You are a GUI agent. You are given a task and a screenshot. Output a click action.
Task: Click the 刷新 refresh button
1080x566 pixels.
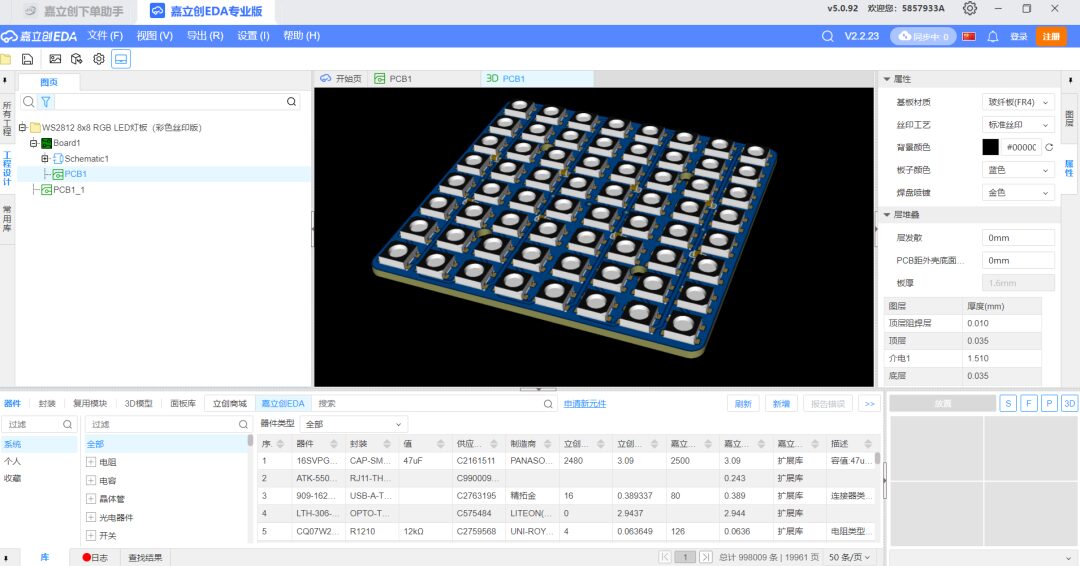(x=743, y=404)
